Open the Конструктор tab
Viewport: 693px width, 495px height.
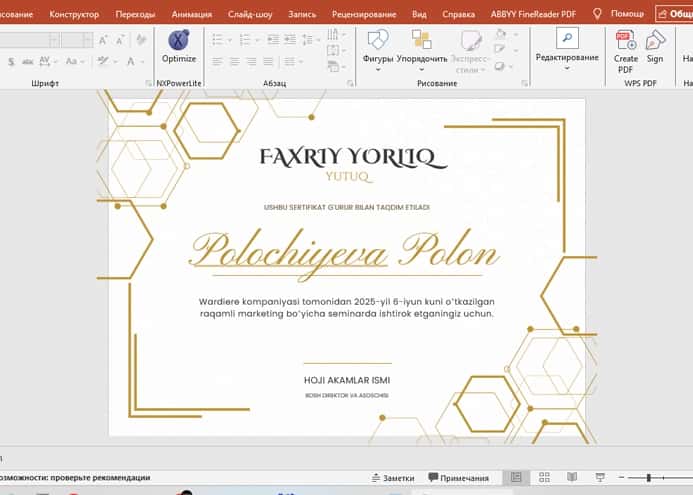(74, 14)
